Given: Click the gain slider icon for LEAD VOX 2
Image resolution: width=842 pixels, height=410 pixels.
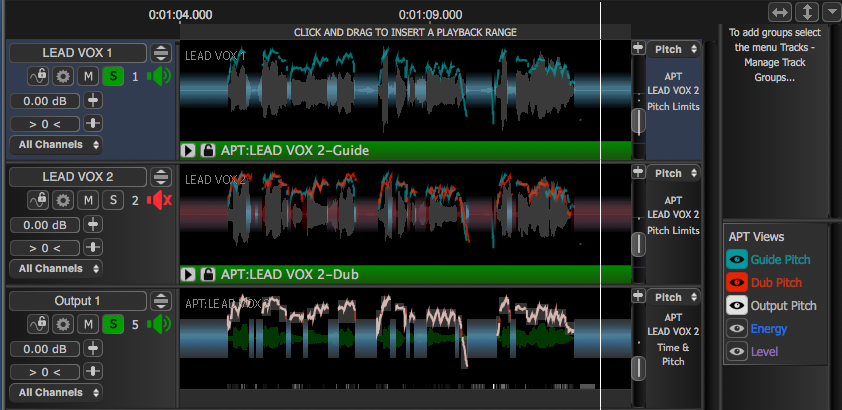Looking at the screenshot, I should point(93,224).
